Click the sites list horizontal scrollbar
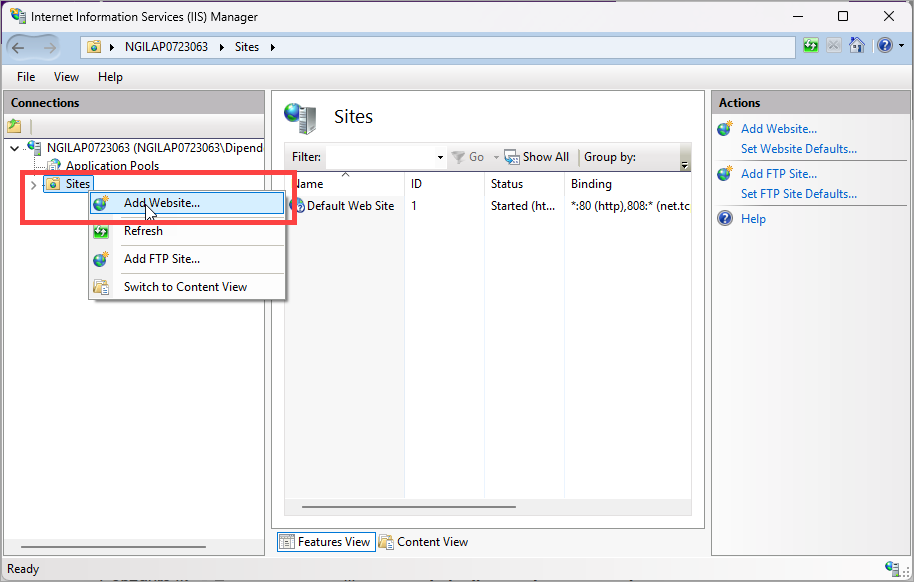The image size is (914, 582). [x=409, y=507]
